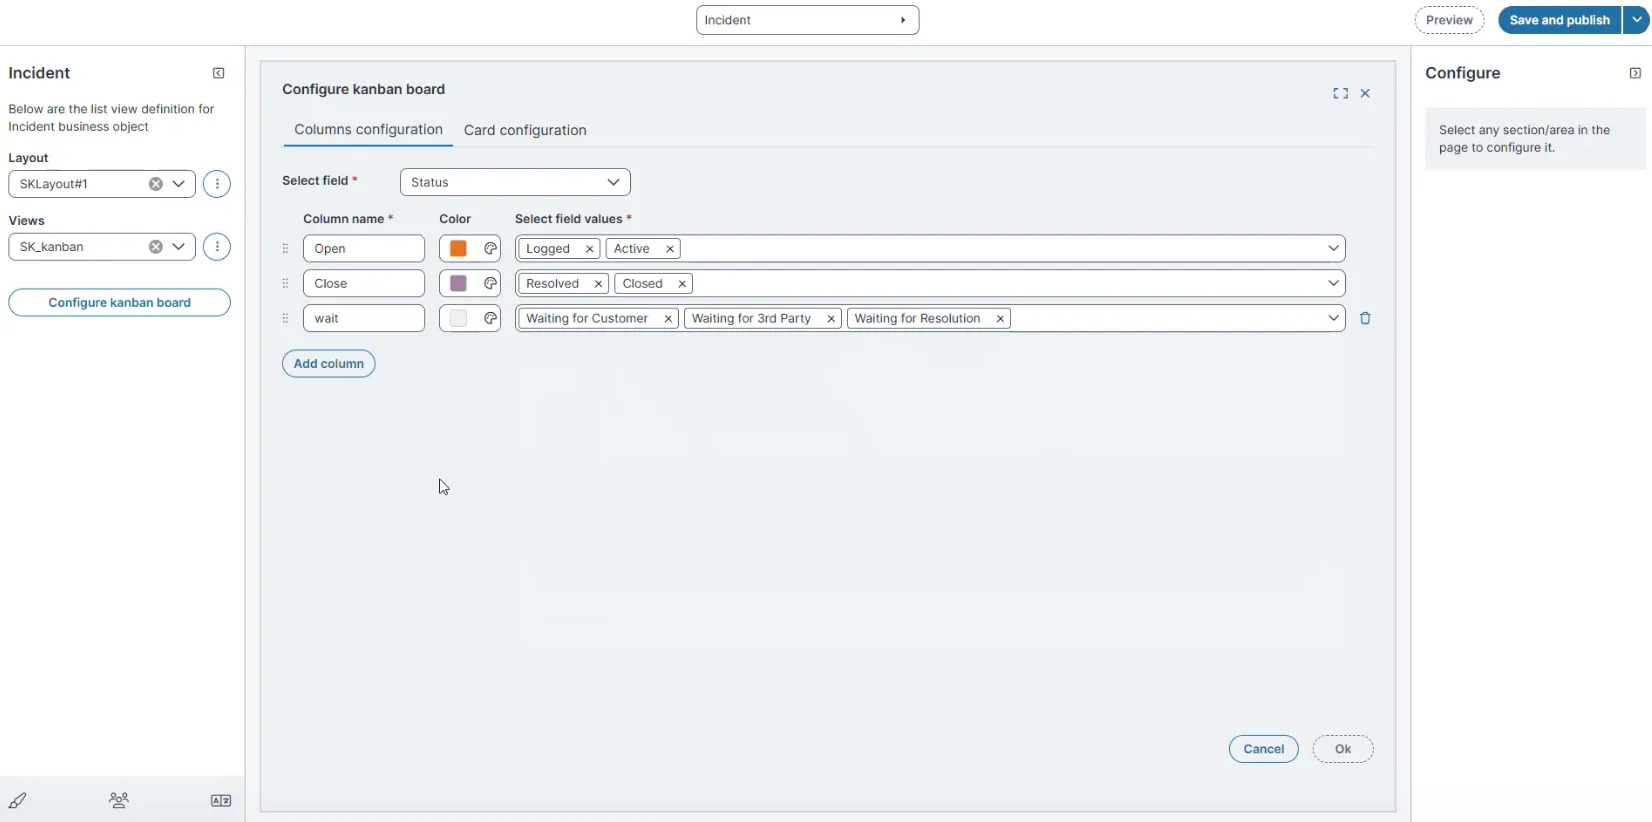Expand field values dropdown for Close row
Image resolution: width=1652 pixels, height=822 pixels.
(x=1333, y=283)
